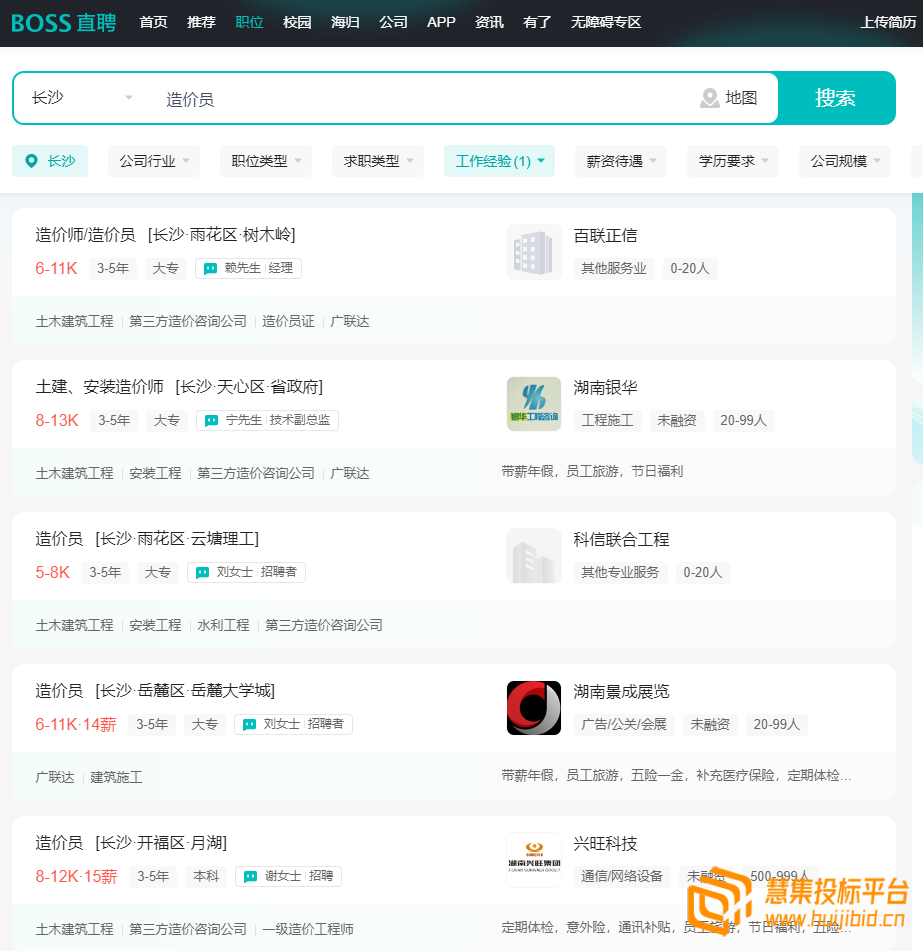Open 兴旺科技 company logo
Image resolution: width=923 pixels, height=951 pixels.
534,860
